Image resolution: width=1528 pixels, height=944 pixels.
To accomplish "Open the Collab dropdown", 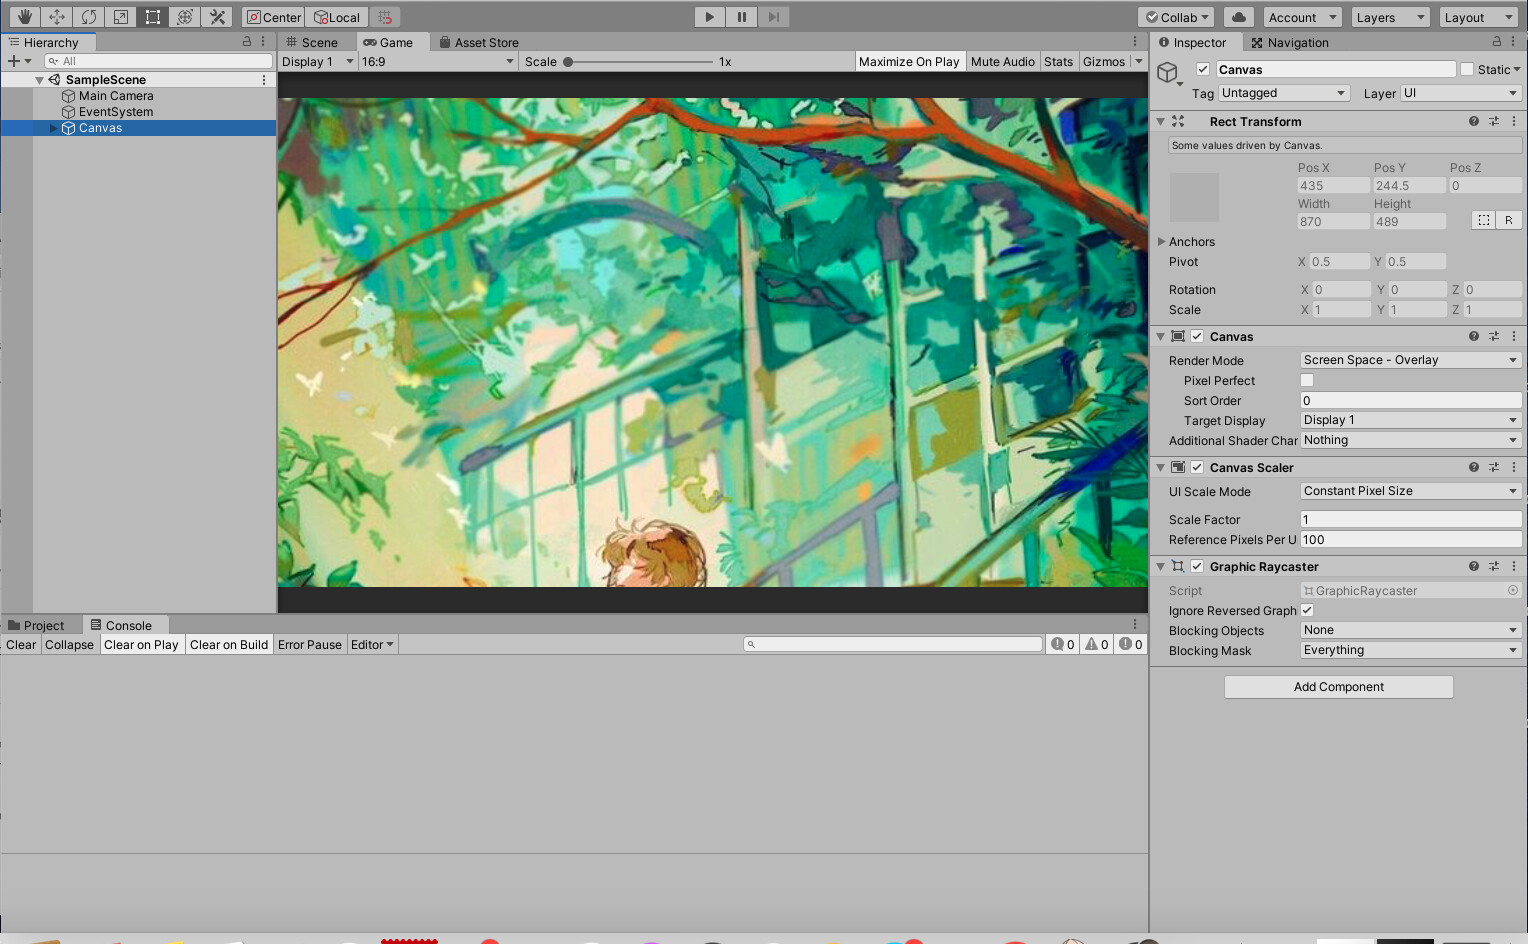I will pyautogui.click(x=1177, y=17).
